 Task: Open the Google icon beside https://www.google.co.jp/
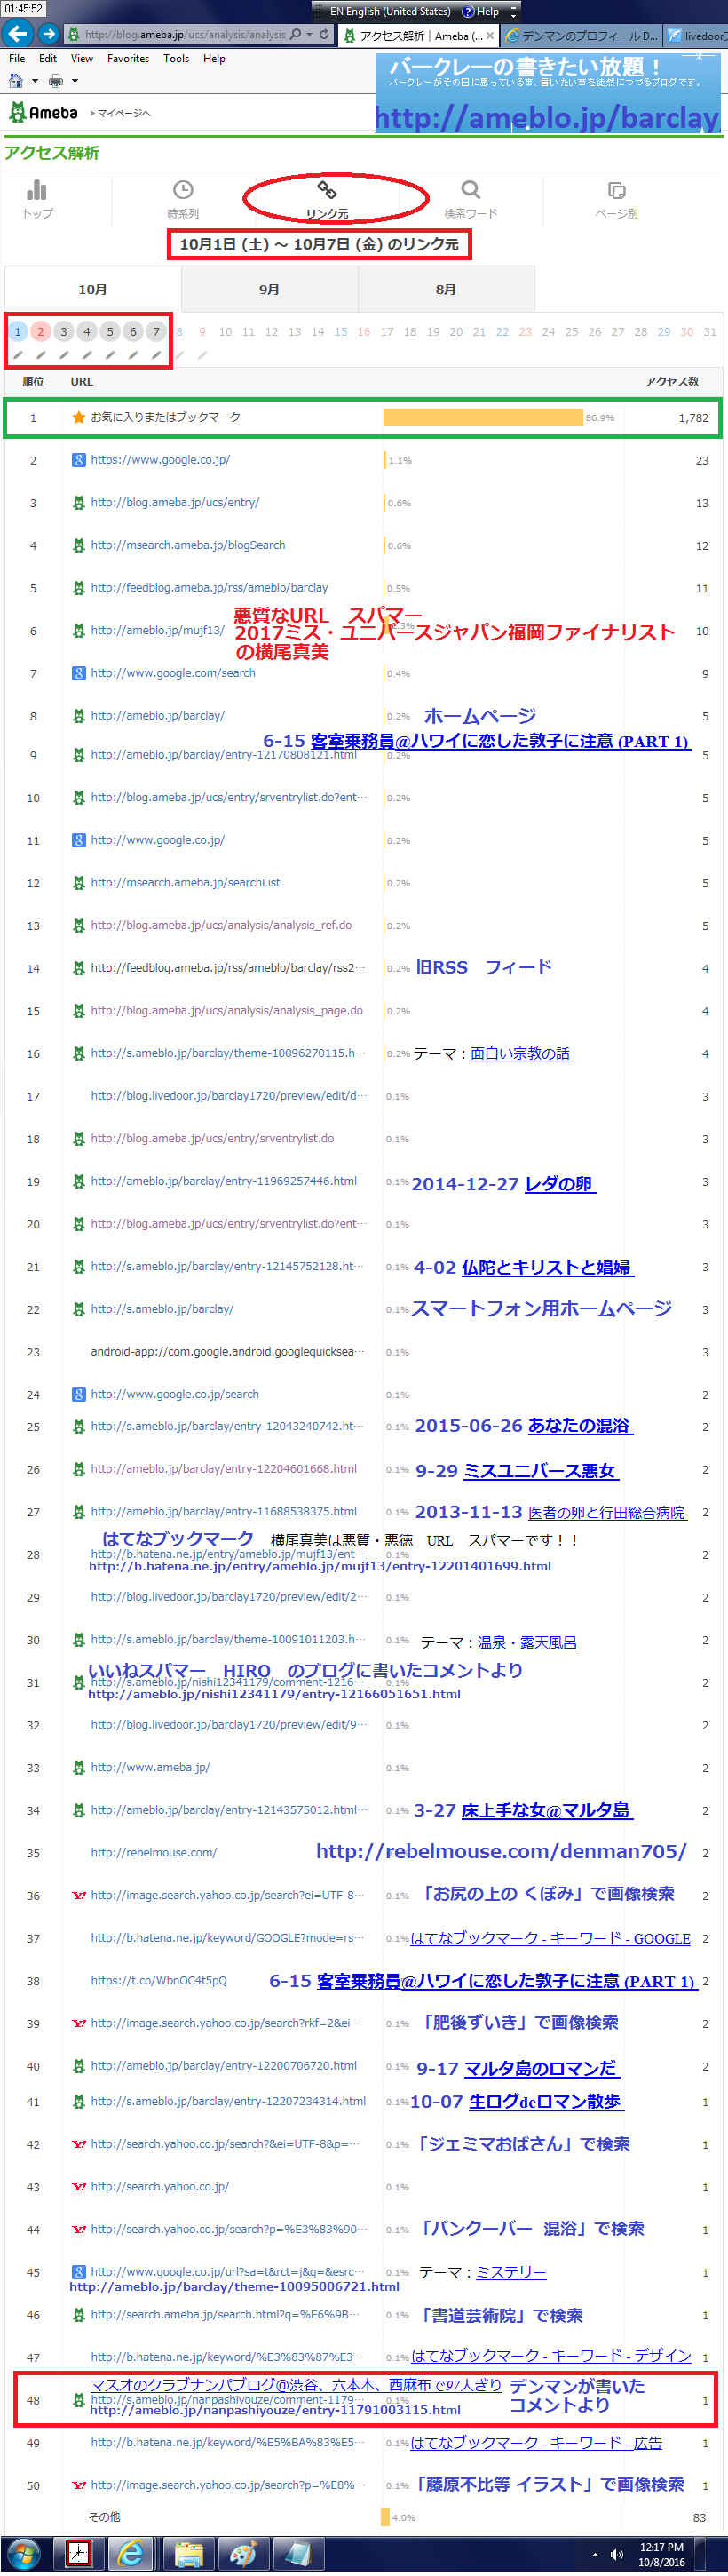point(78,460)
